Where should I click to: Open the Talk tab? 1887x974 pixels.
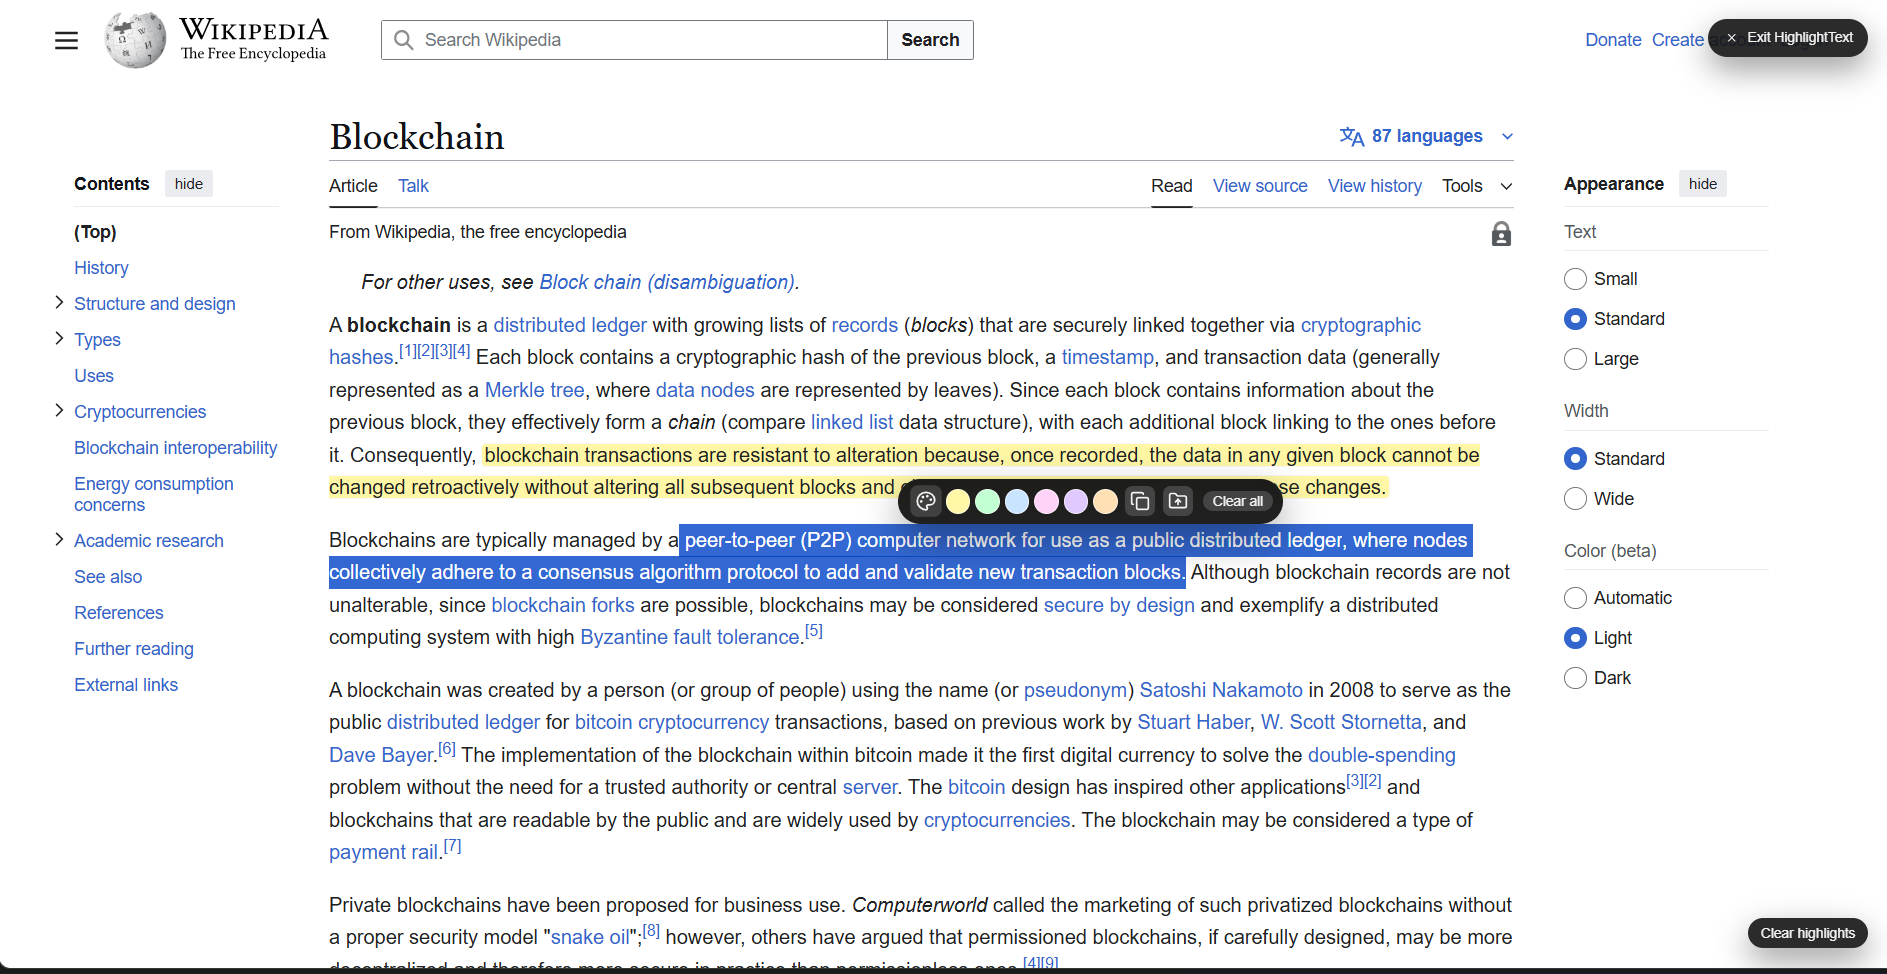point(412,186)
